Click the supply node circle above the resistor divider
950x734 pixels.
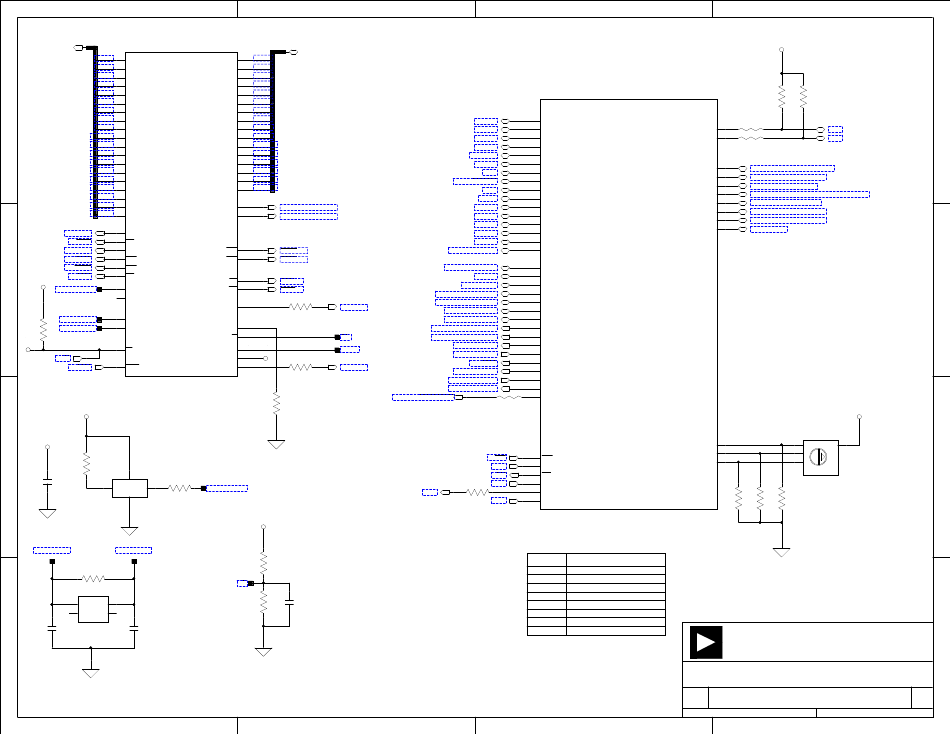tap(264, 527)
